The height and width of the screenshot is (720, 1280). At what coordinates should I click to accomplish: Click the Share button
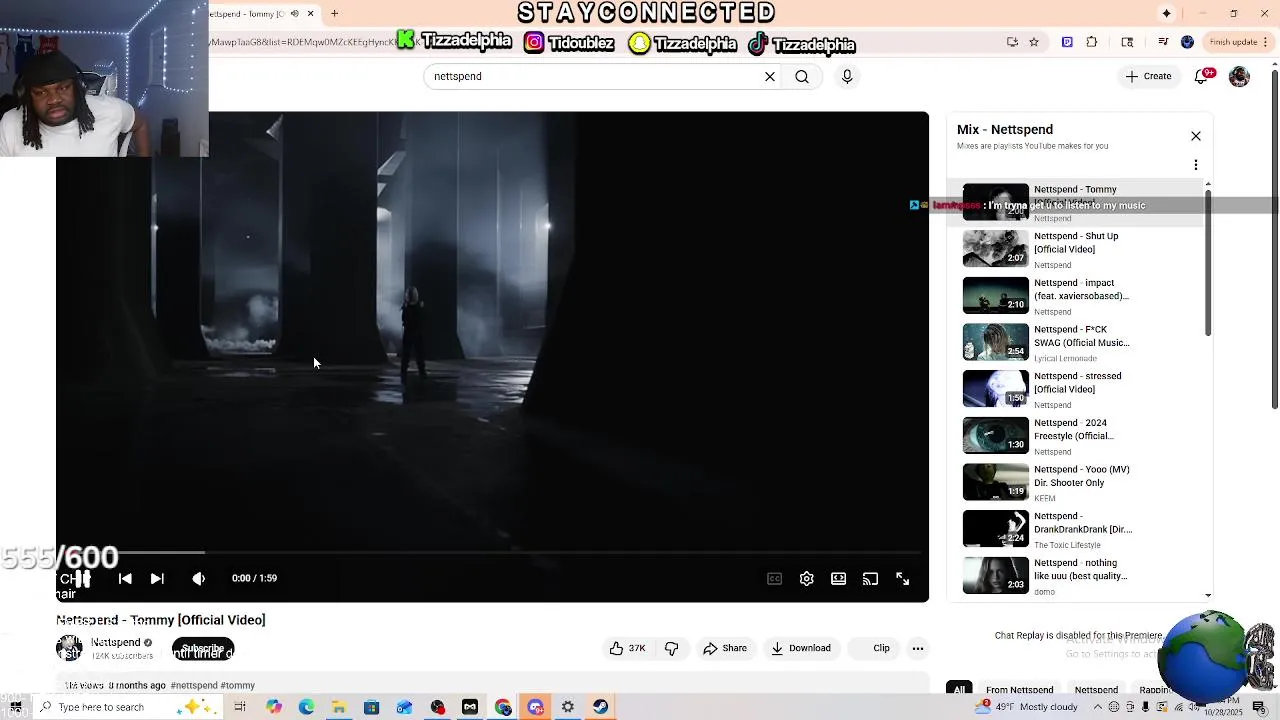coord(725,648)
